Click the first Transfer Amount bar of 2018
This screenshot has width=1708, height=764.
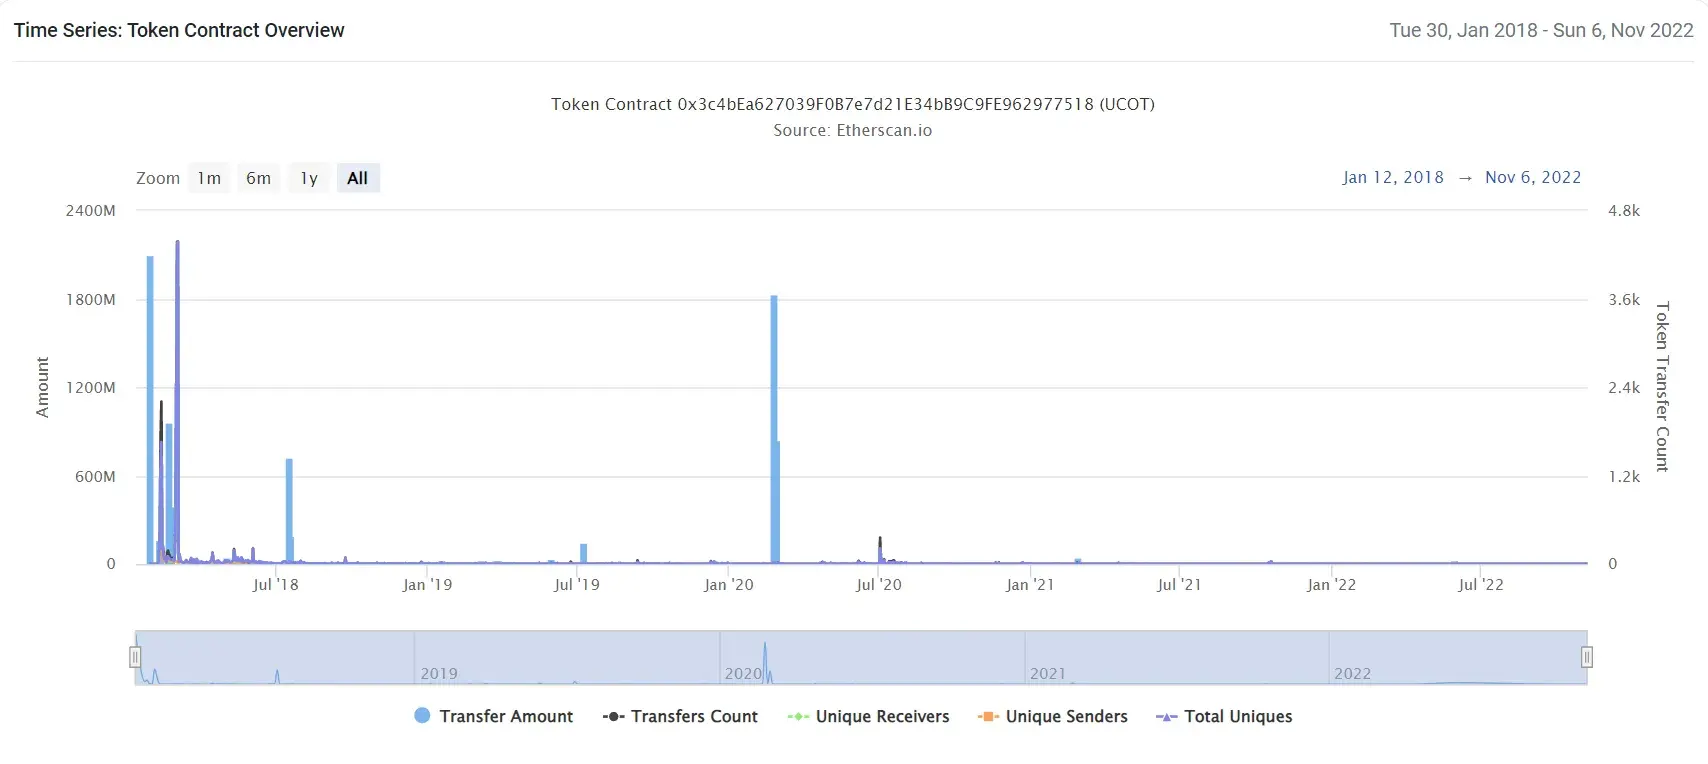(150, 410)
